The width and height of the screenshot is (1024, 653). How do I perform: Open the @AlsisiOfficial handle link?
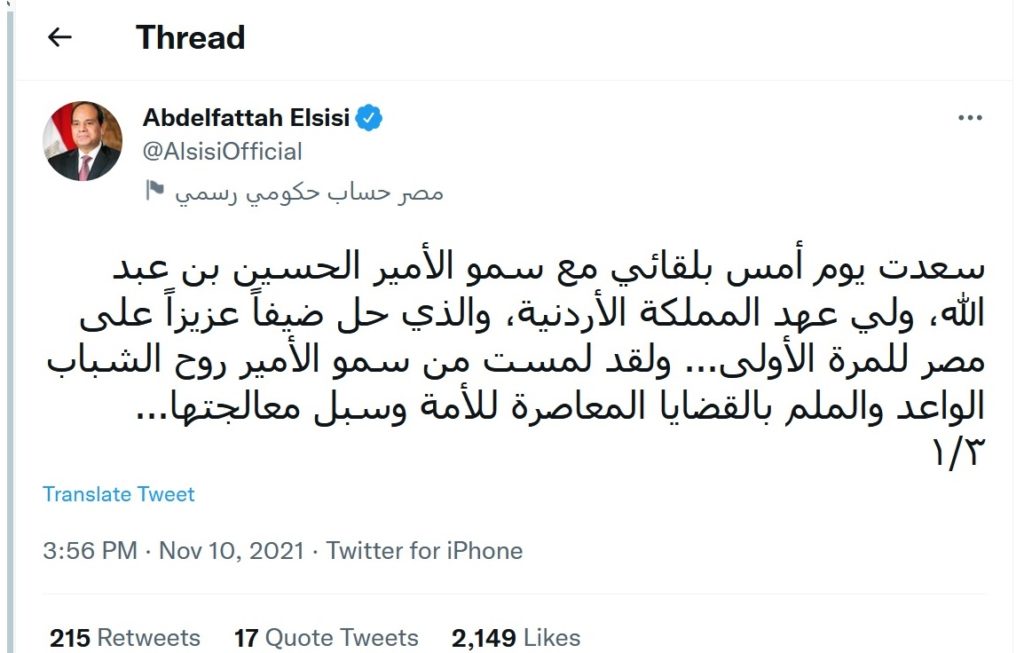(x=222, y=152)
